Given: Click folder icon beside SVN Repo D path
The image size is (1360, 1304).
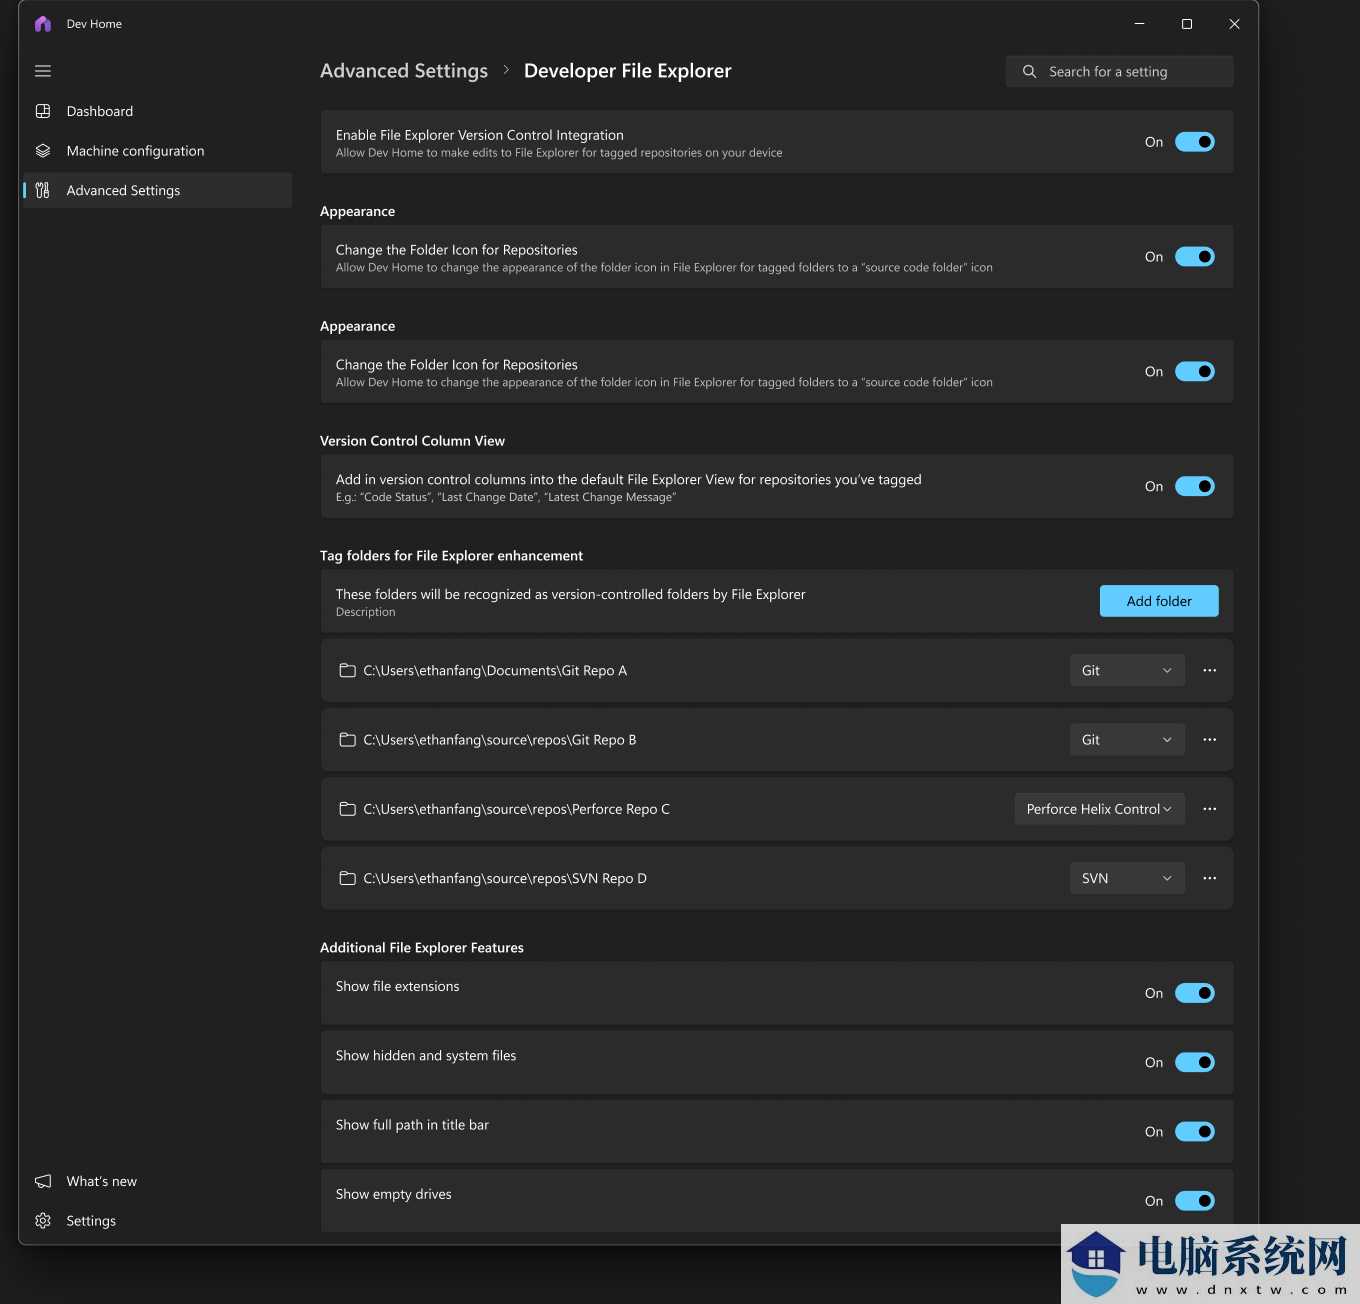Looking at the screenshot, I should tap(347, 878).
